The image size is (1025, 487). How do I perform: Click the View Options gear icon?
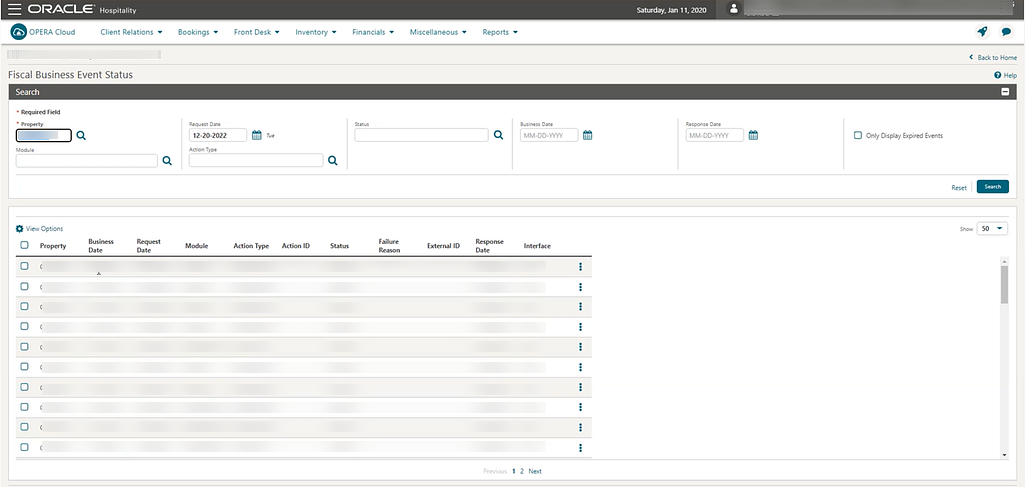(20, 229)
